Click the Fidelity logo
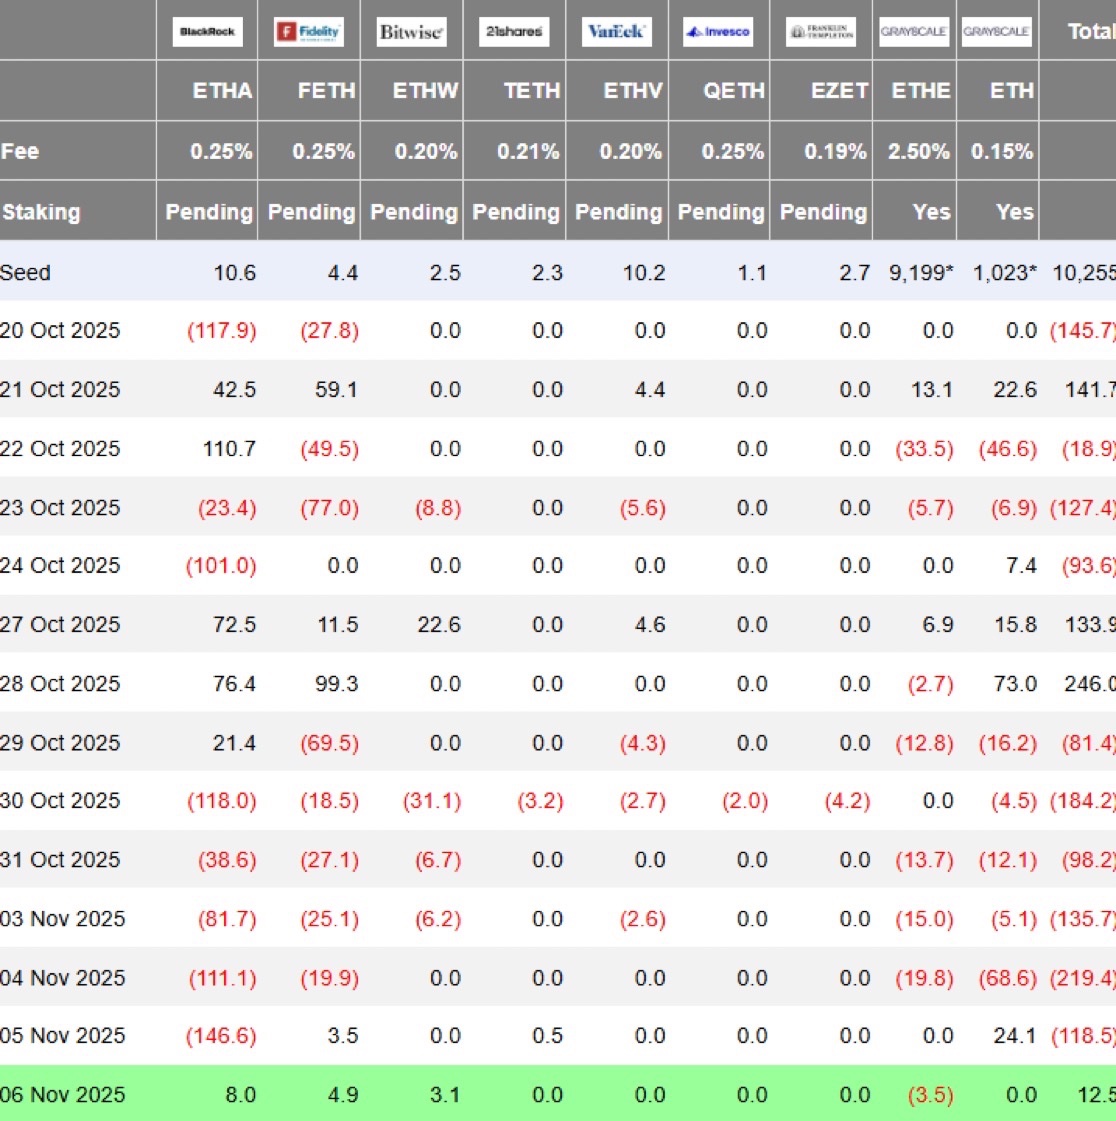 coord(309,31)
